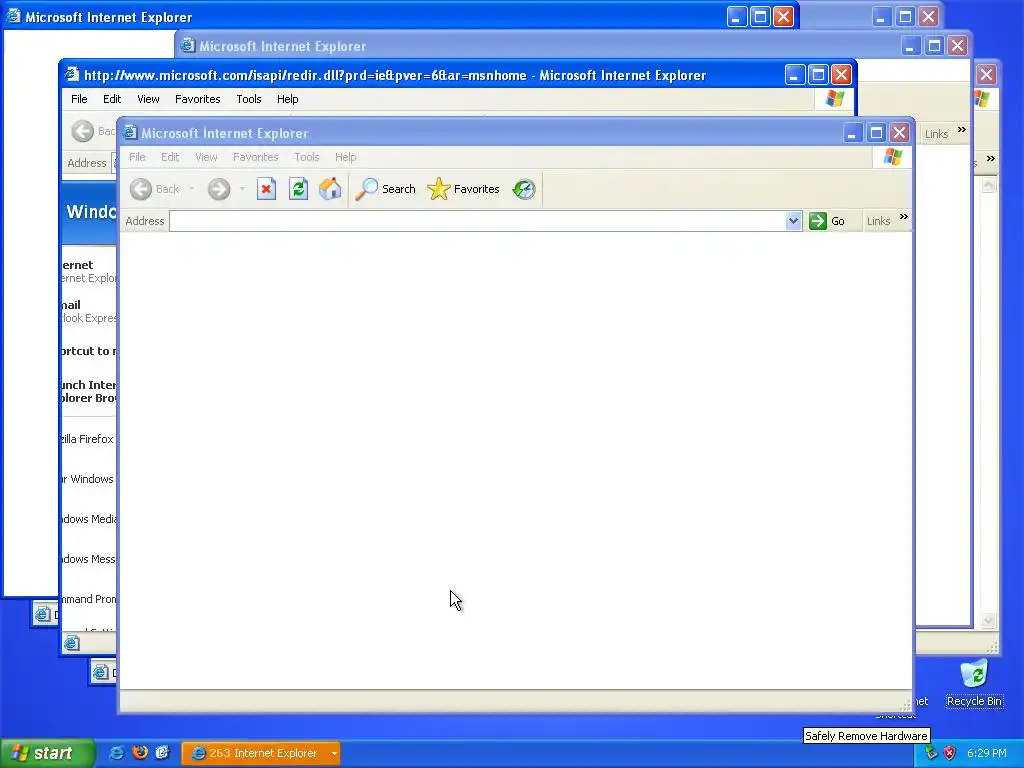Open View menu in front IE window

click(206, 157)
